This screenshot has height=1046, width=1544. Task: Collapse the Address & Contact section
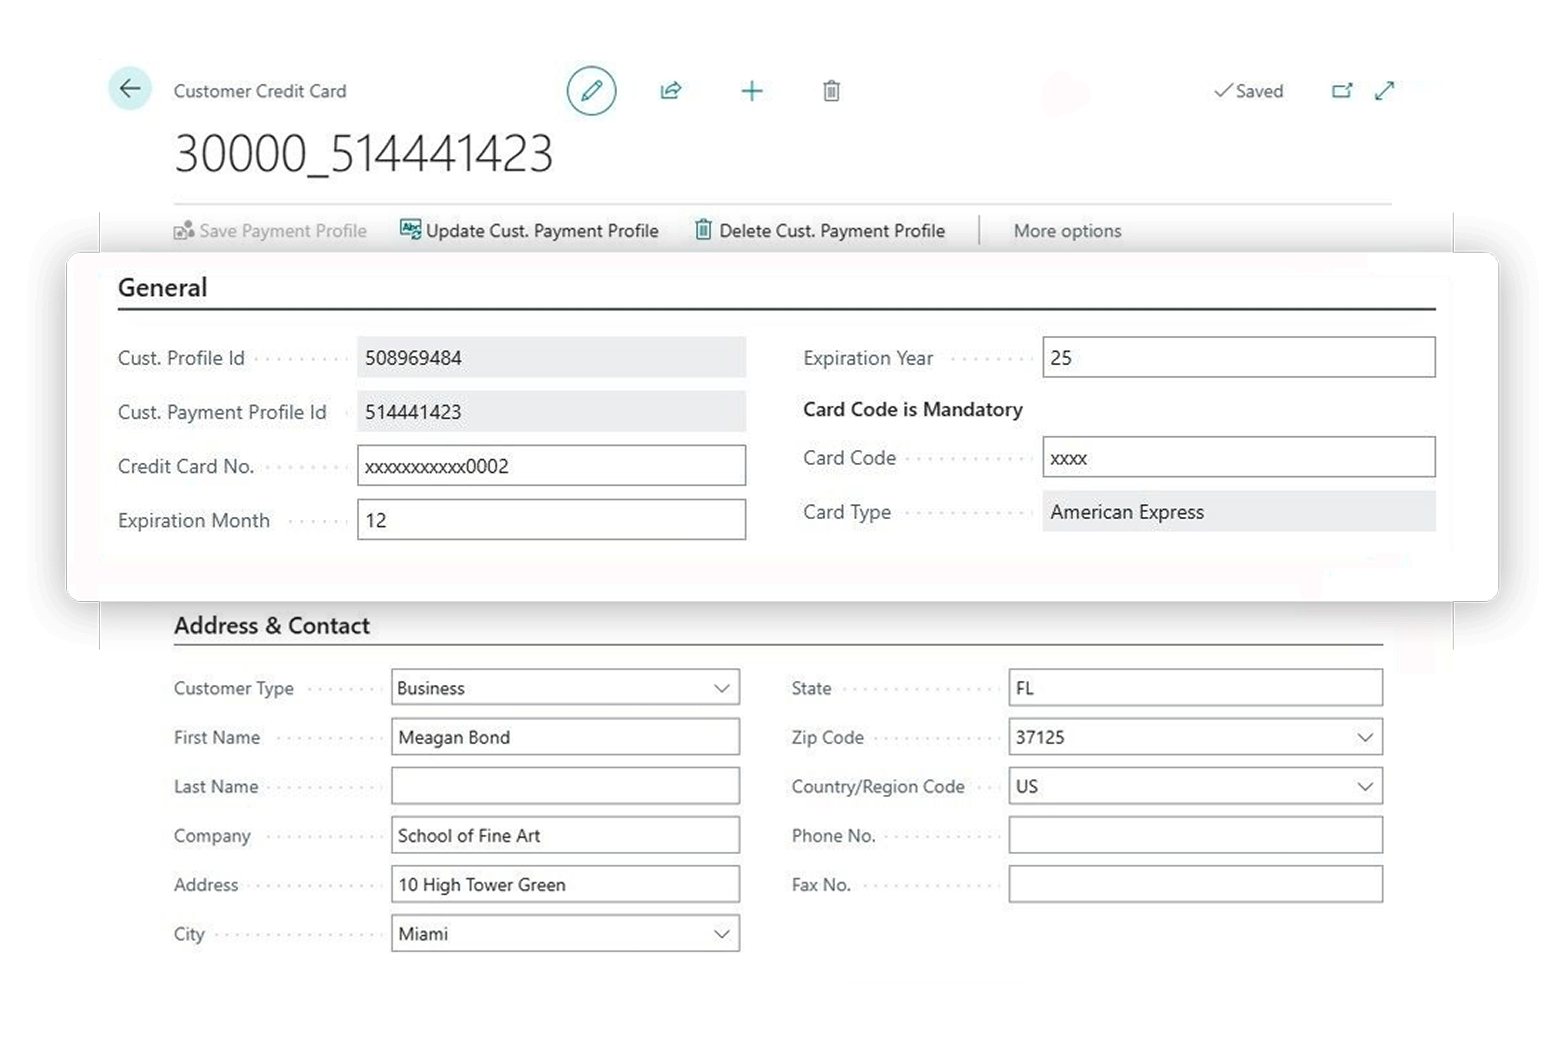coord(272,626)
